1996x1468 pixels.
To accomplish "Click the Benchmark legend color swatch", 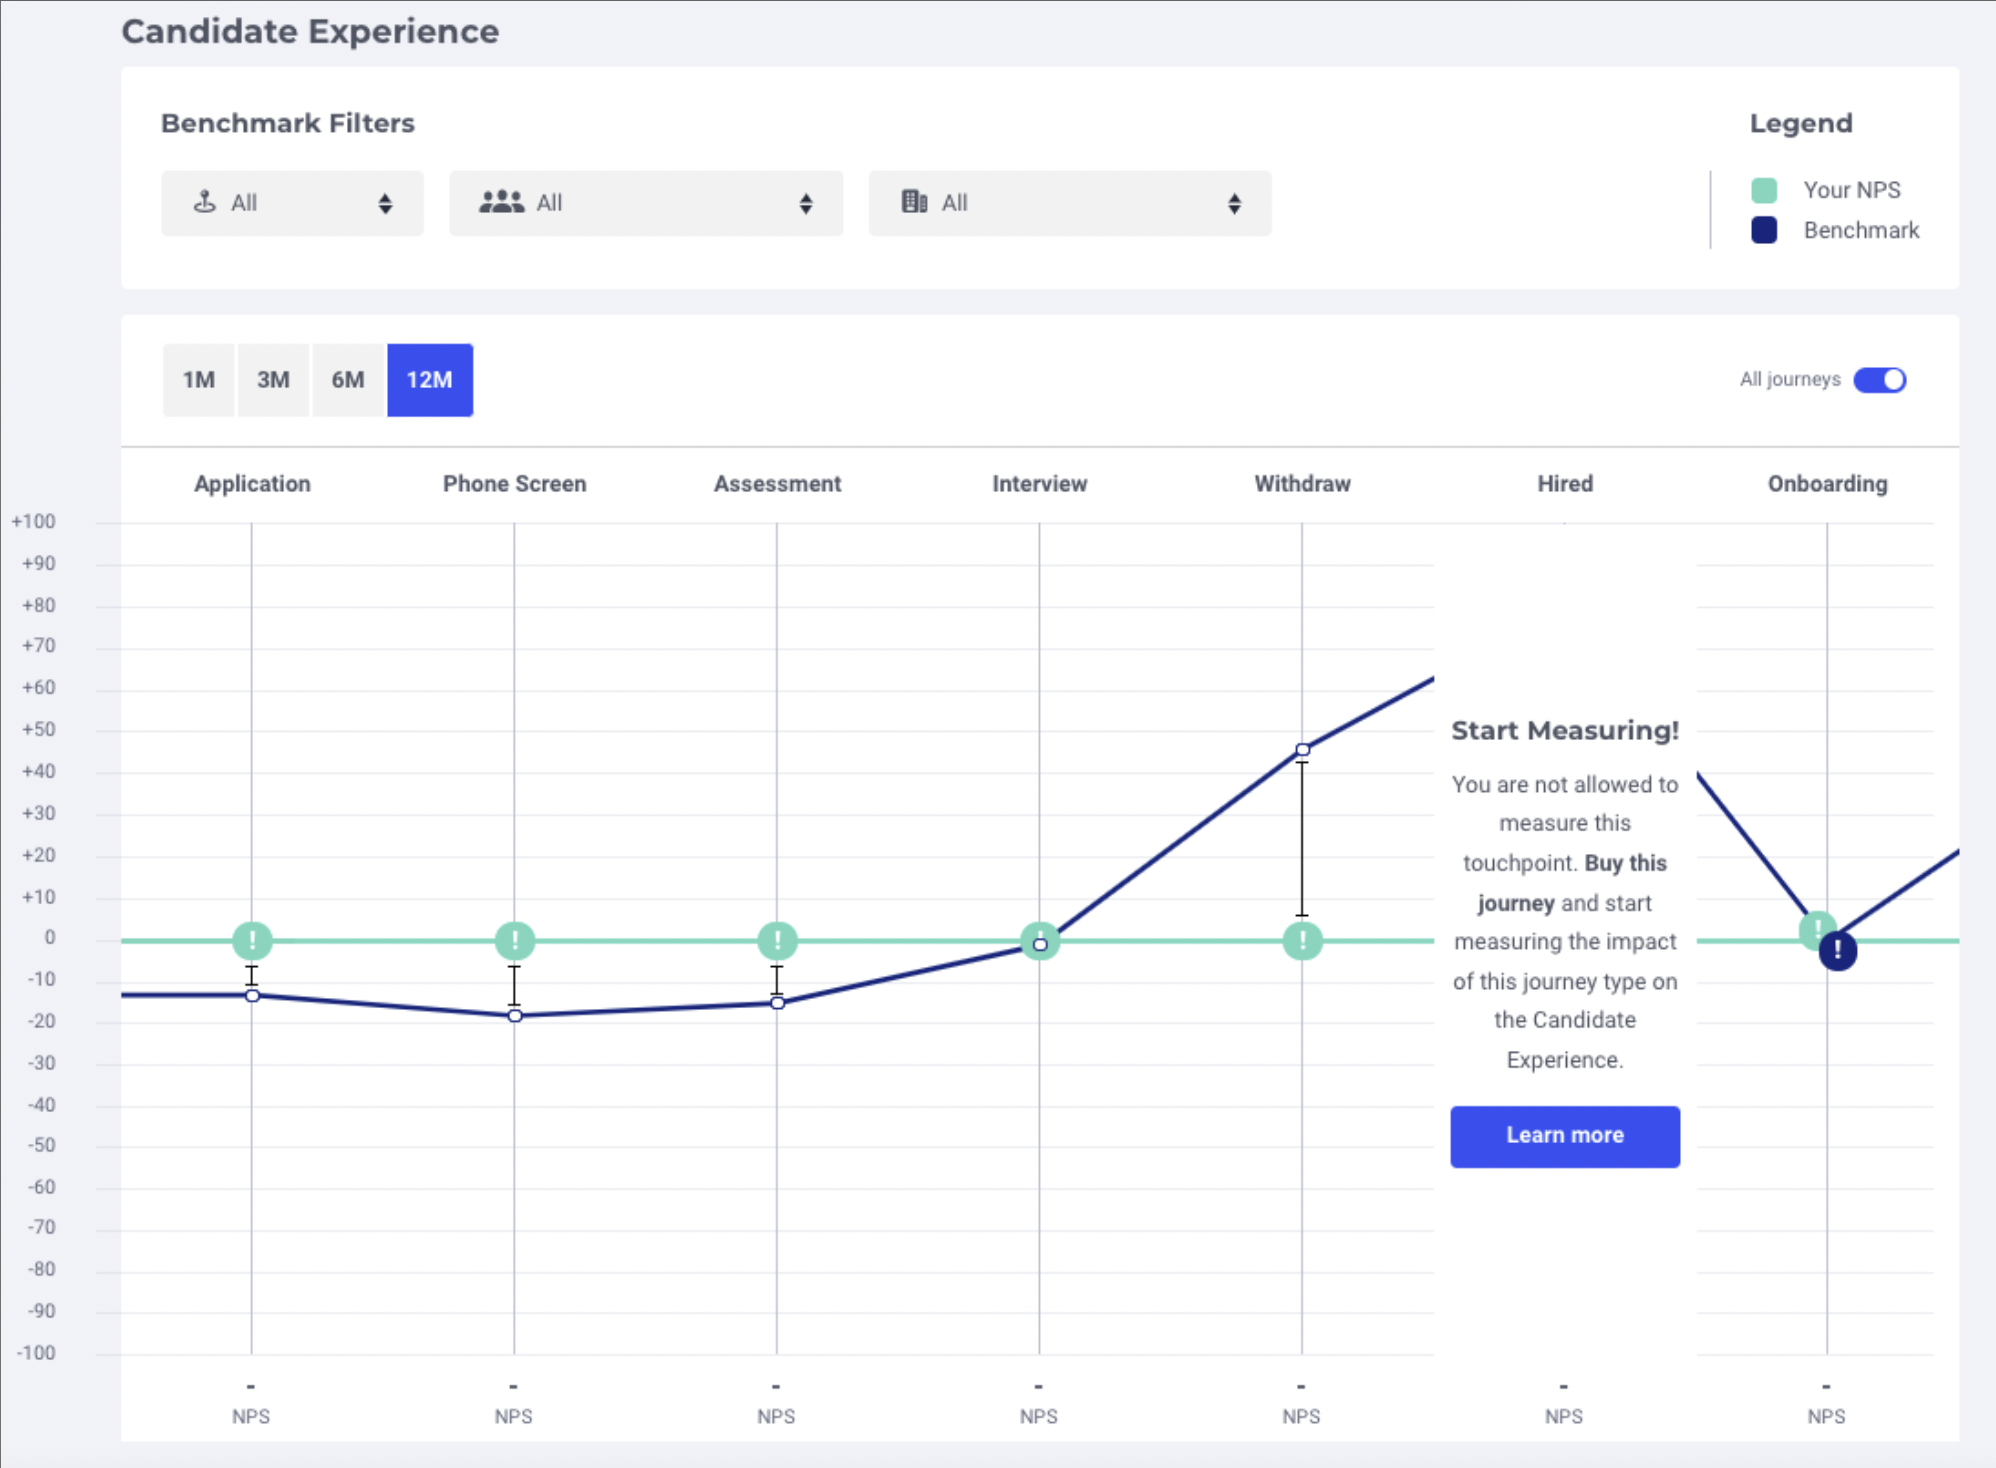I will click(1764, 230).
